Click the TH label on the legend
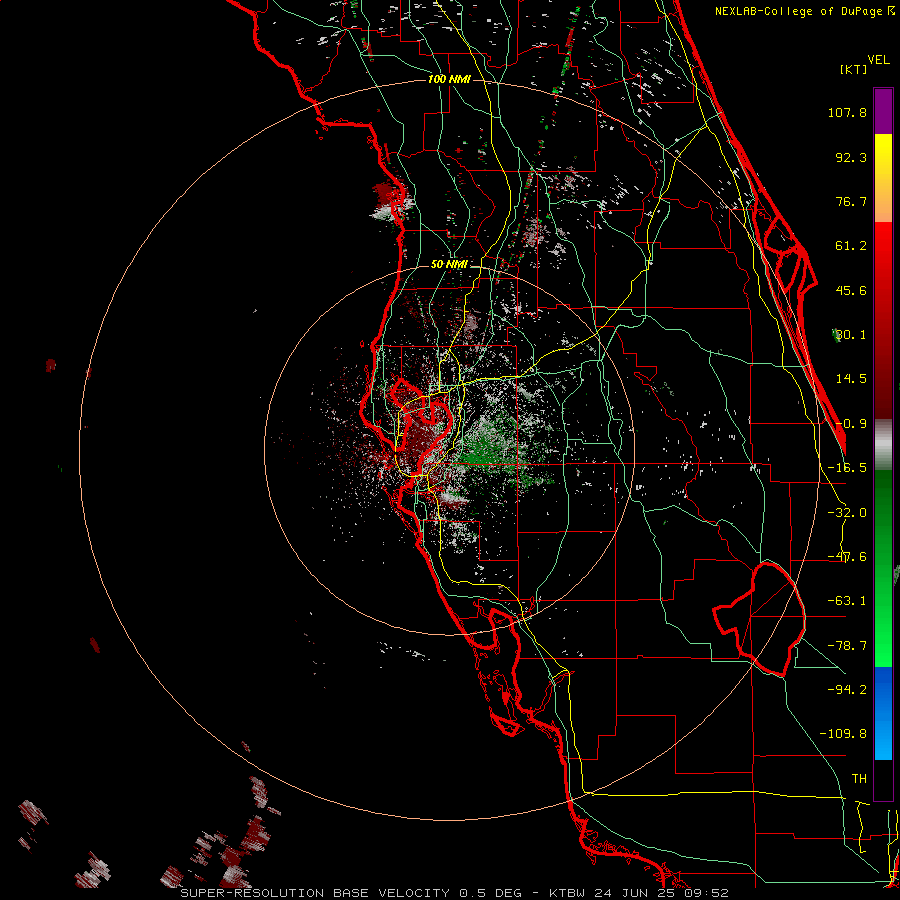 point(859,779)
